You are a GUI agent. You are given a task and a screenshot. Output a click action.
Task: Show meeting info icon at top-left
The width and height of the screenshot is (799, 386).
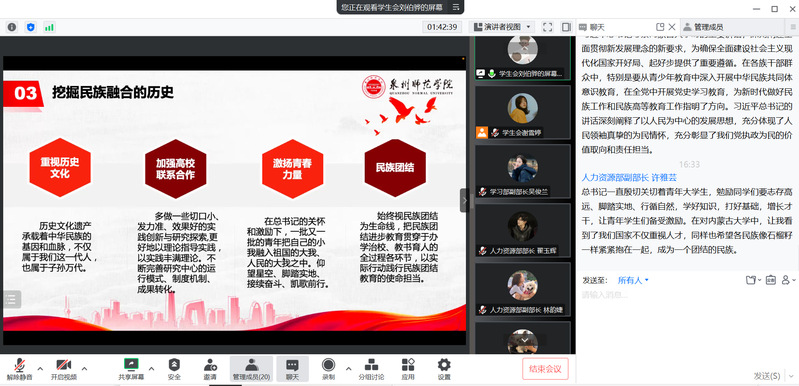click(12, 27)
